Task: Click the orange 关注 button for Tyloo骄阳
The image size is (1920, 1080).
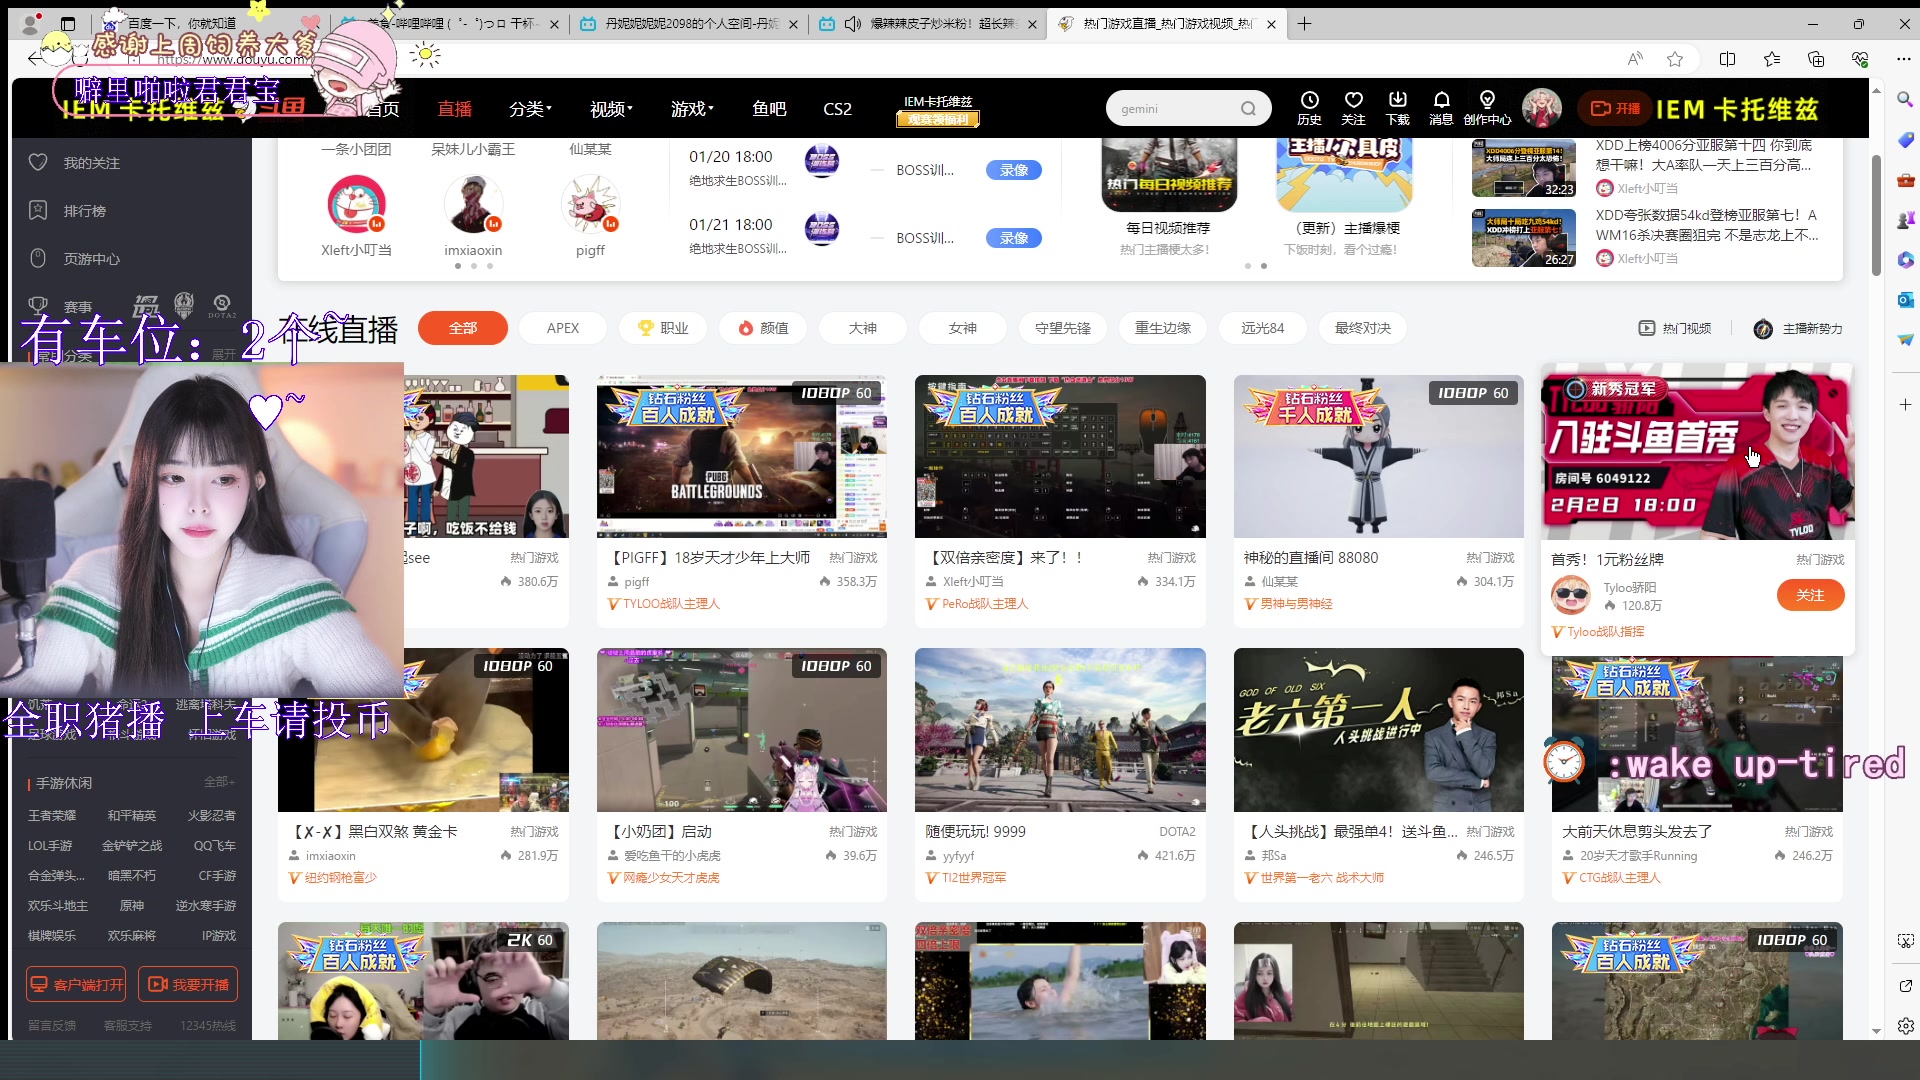Action: click(x=1810, y=595)
